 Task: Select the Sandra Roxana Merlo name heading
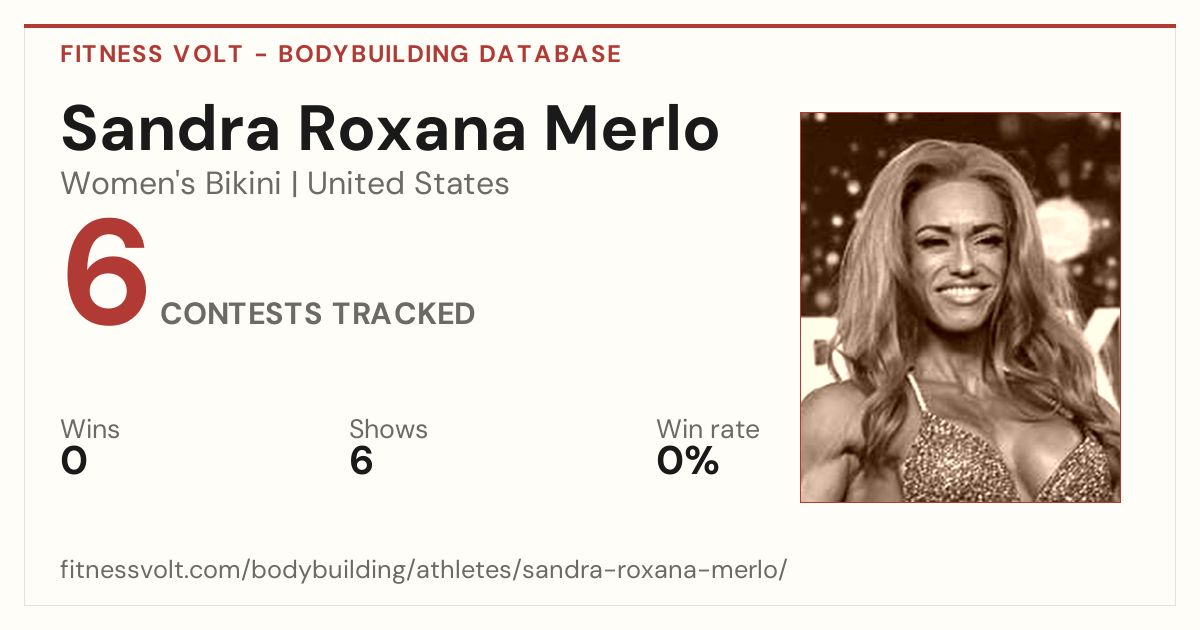(390, 129)
